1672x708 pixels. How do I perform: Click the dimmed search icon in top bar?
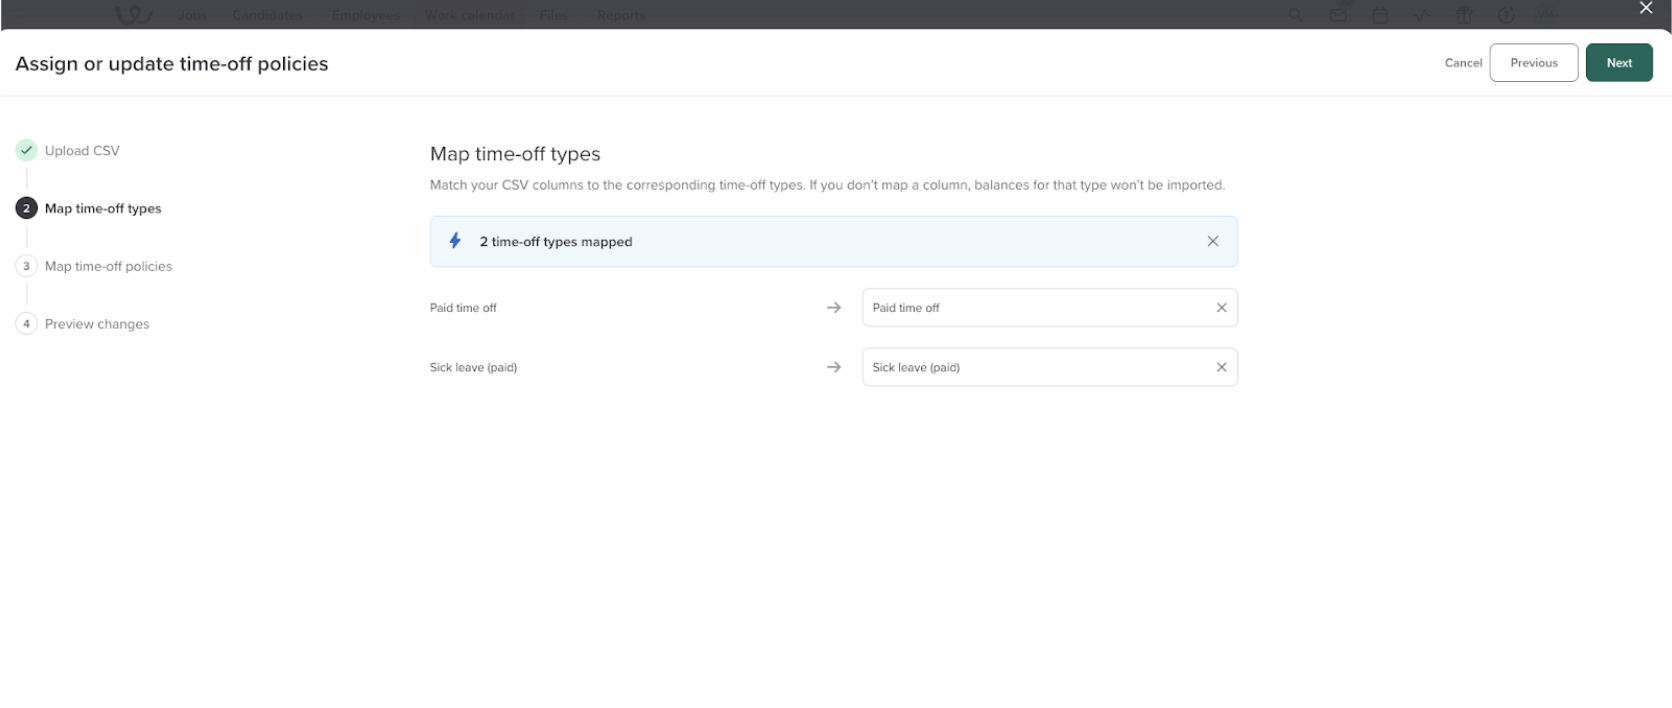click(x=1296, y=15)
